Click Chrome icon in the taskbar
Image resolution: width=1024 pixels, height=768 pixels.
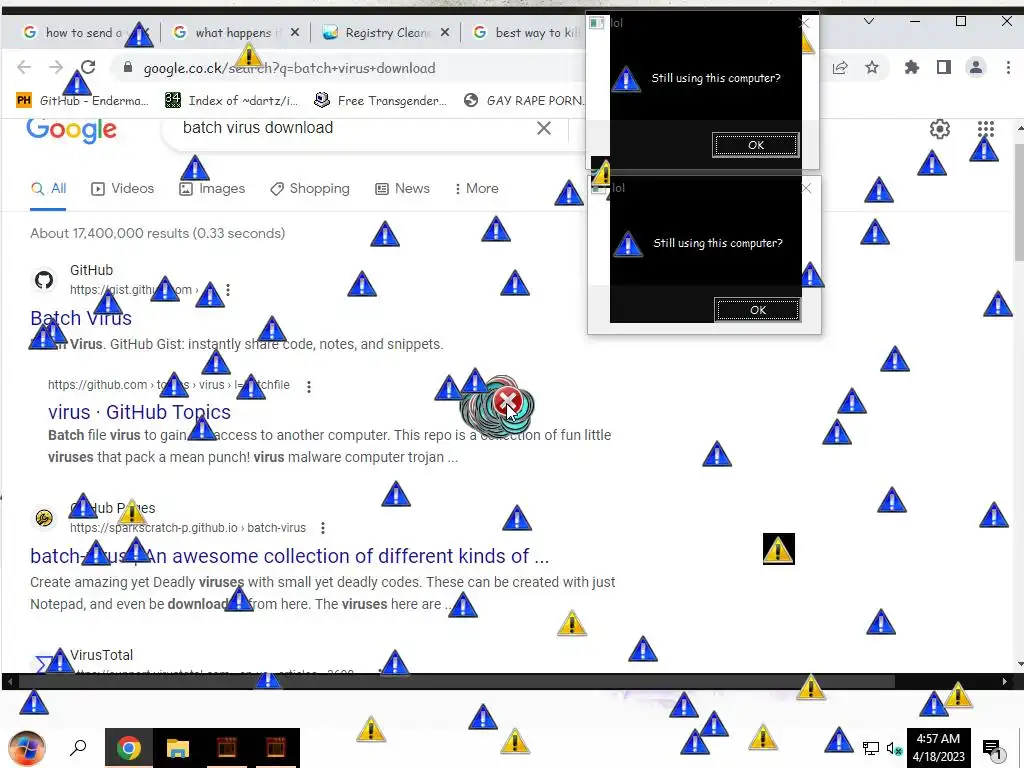tap(129, 748)
